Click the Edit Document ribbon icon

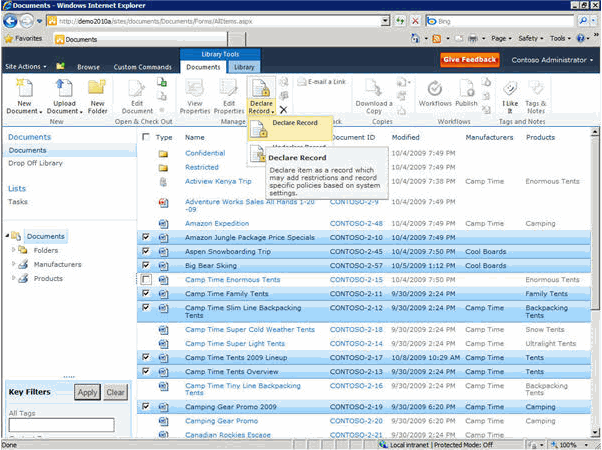pos(137,96)
